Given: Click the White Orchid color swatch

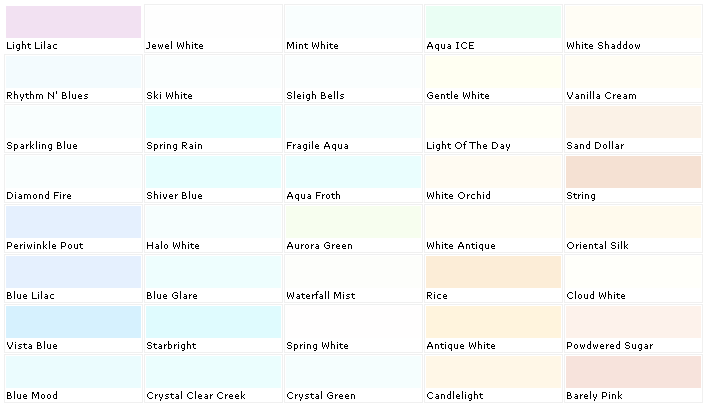Looking at the screenshot, I should (493, 172).
